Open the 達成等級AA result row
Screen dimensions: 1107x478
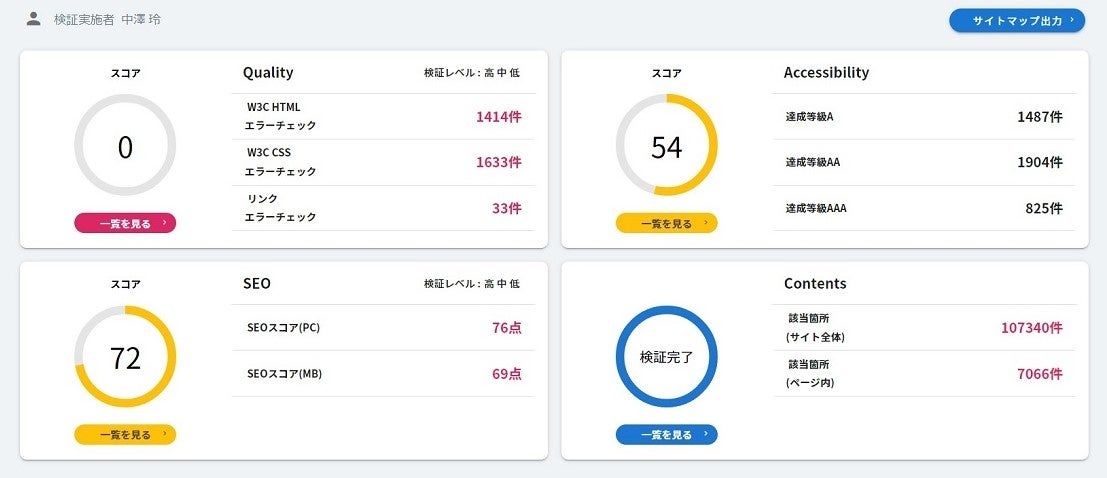coord(924,163)
